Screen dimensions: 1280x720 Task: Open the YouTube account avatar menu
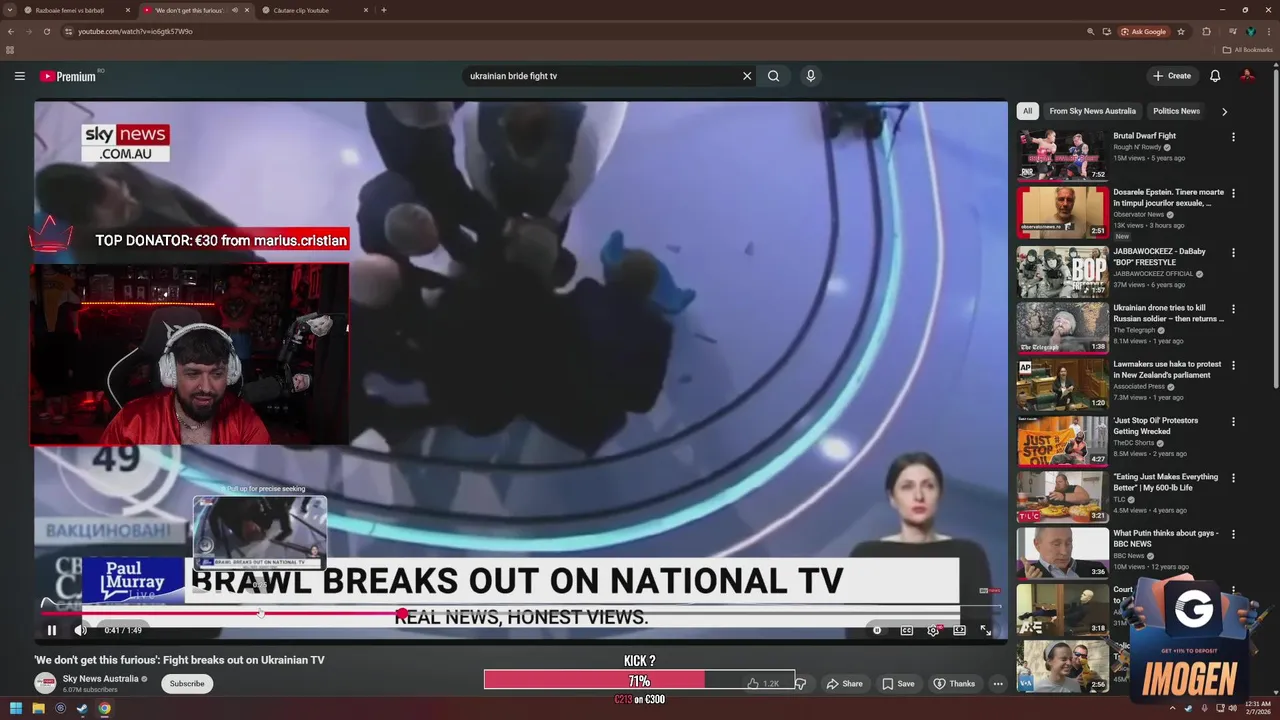(x=1247, y=76)
